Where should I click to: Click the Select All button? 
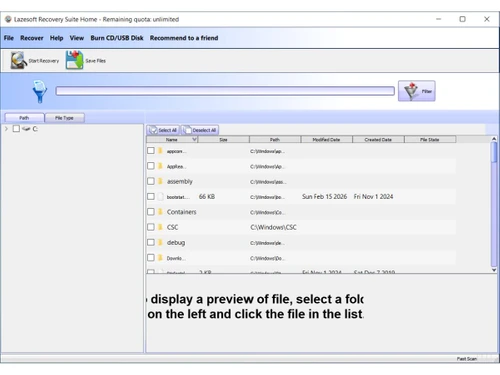(163, 130)
